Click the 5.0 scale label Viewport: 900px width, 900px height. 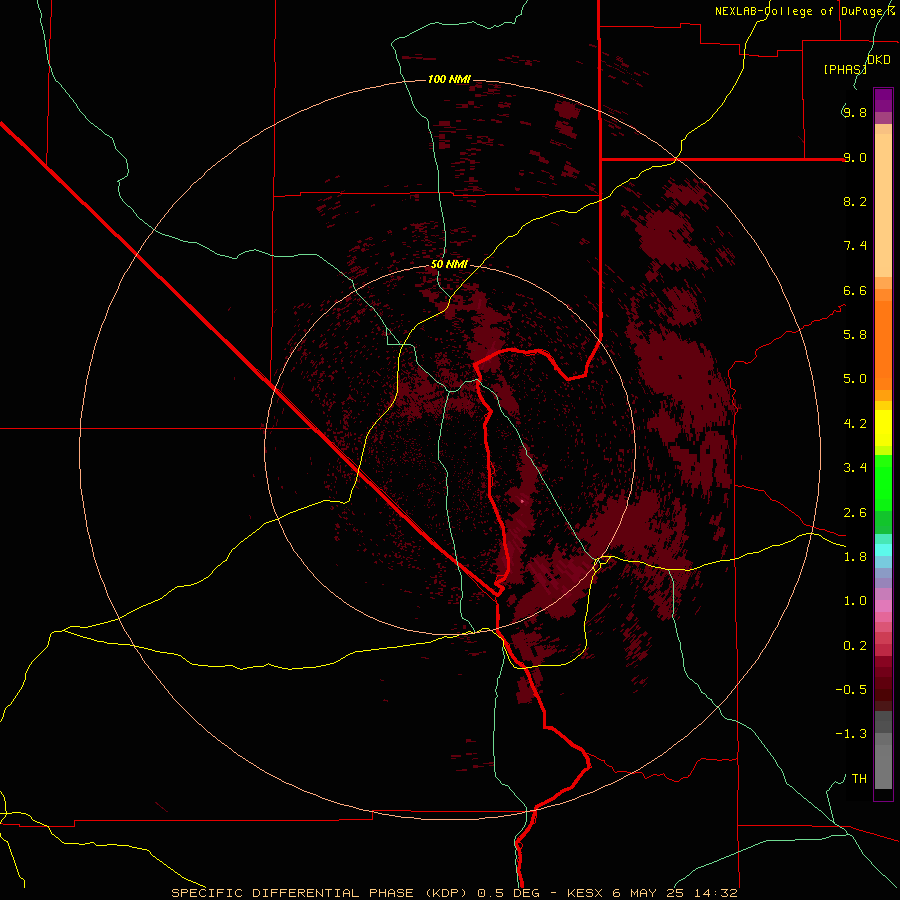coord(855,379)
